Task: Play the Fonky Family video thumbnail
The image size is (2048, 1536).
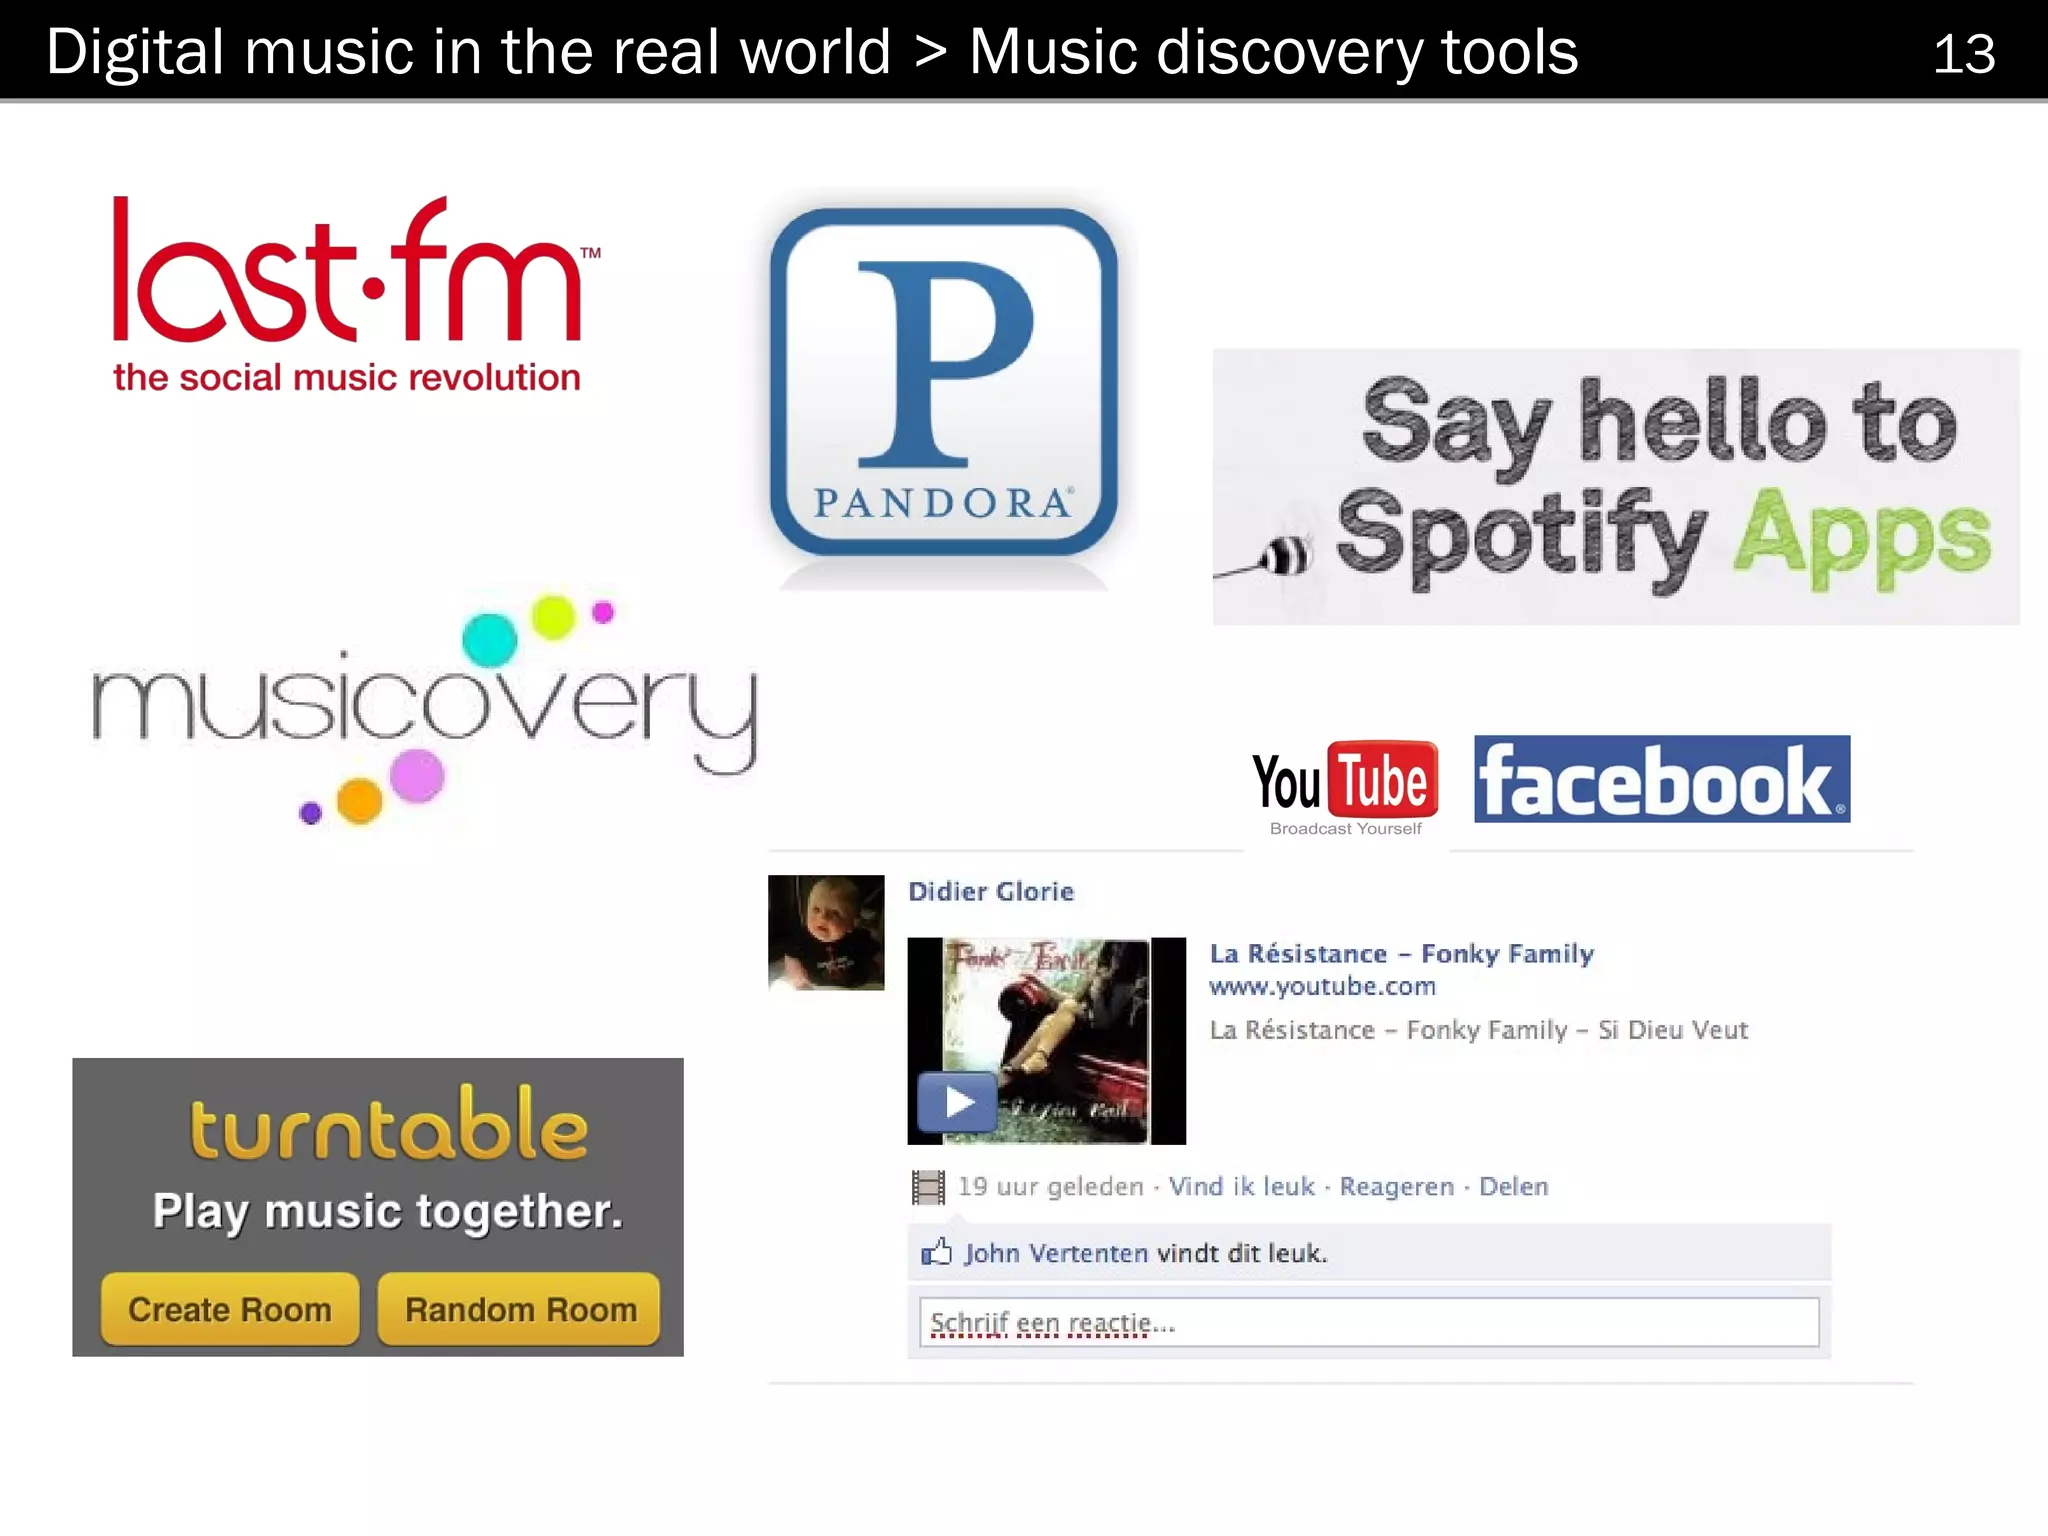Action: (1046, 1041)
